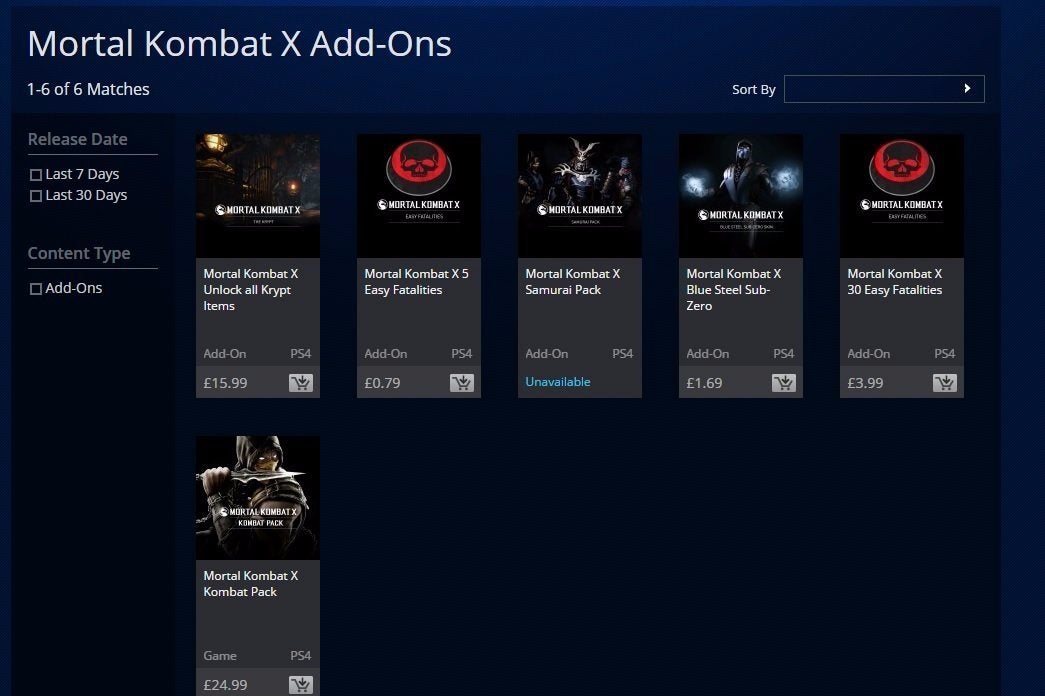Click the Mortal Kombat X 30 Easy Fatalities title
The width and height of the screenshot is (1045, 696).
(x=894, y=282)
